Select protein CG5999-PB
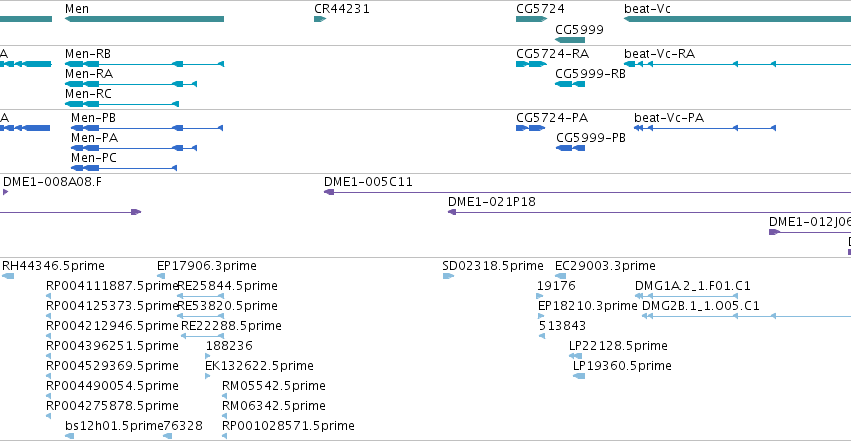Viewport: 851px width, 441px height. click(570, 148)
